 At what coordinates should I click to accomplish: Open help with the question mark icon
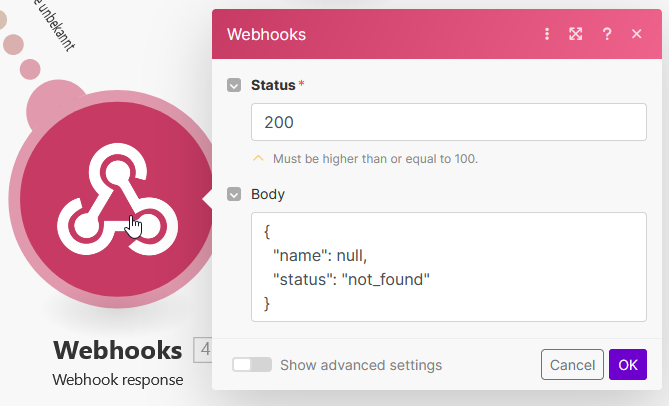[x=606, y=34]
